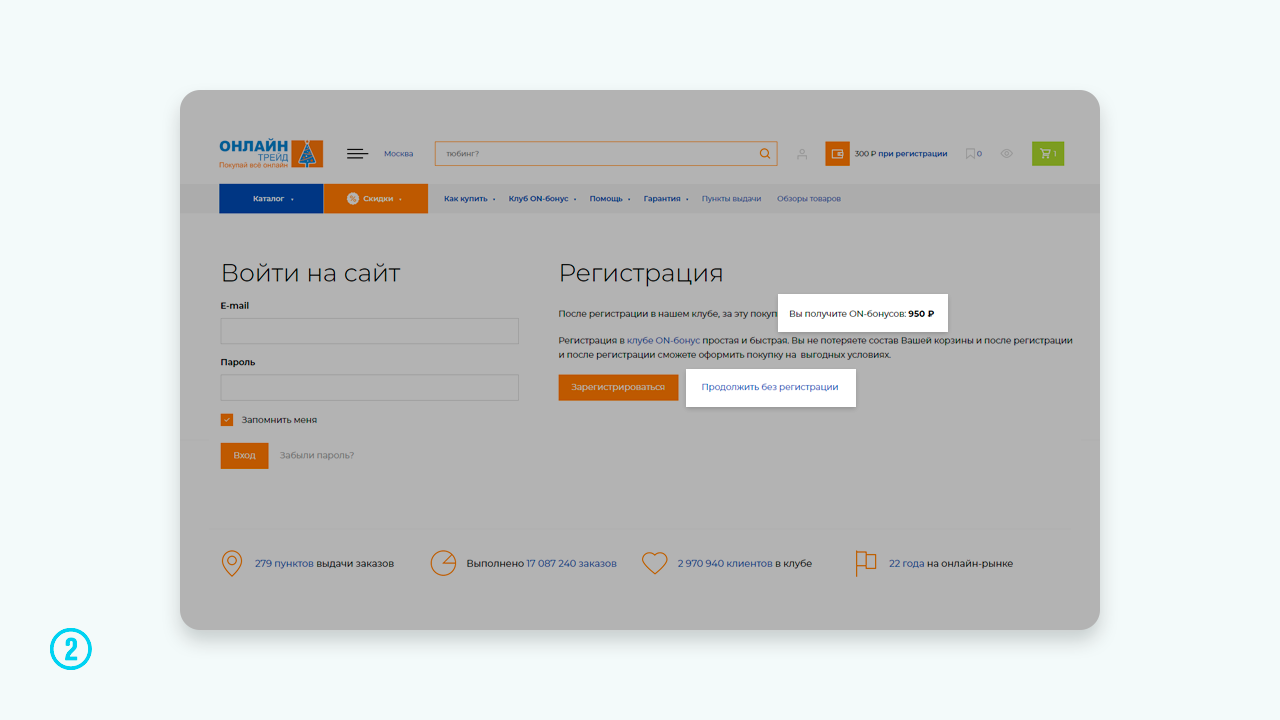
Task: Open the bookmarks favorites icon
Action: (970, 154)
